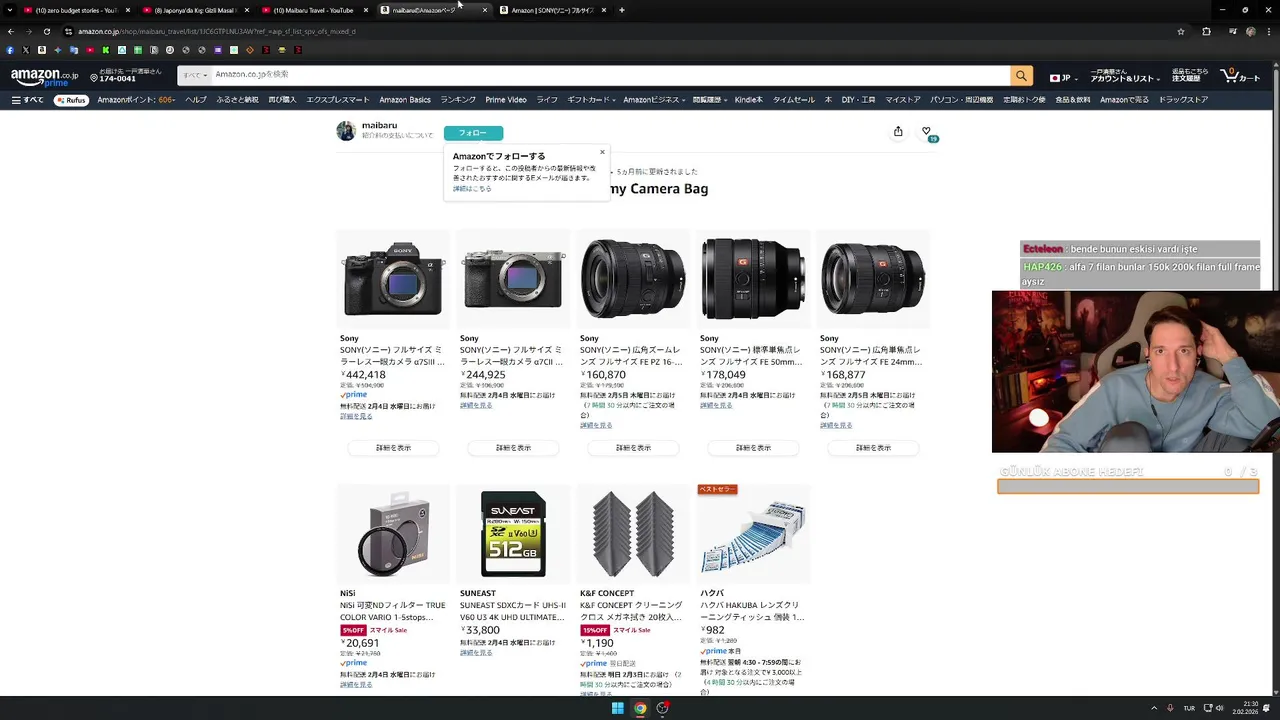Reload the page
This screenshot has height=720, width=1280.
(46, 31)
